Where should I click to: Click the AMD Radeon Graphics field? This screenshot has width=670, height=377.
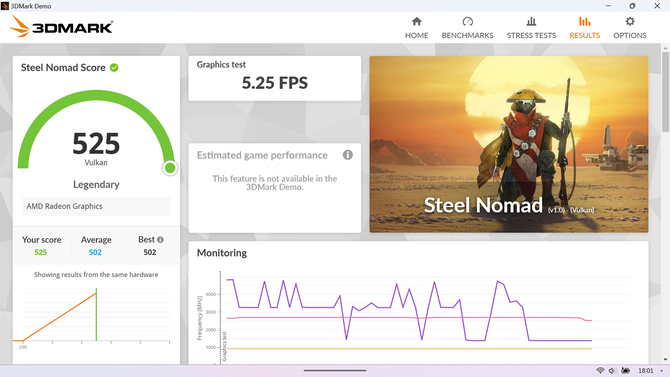click(96, 206)
